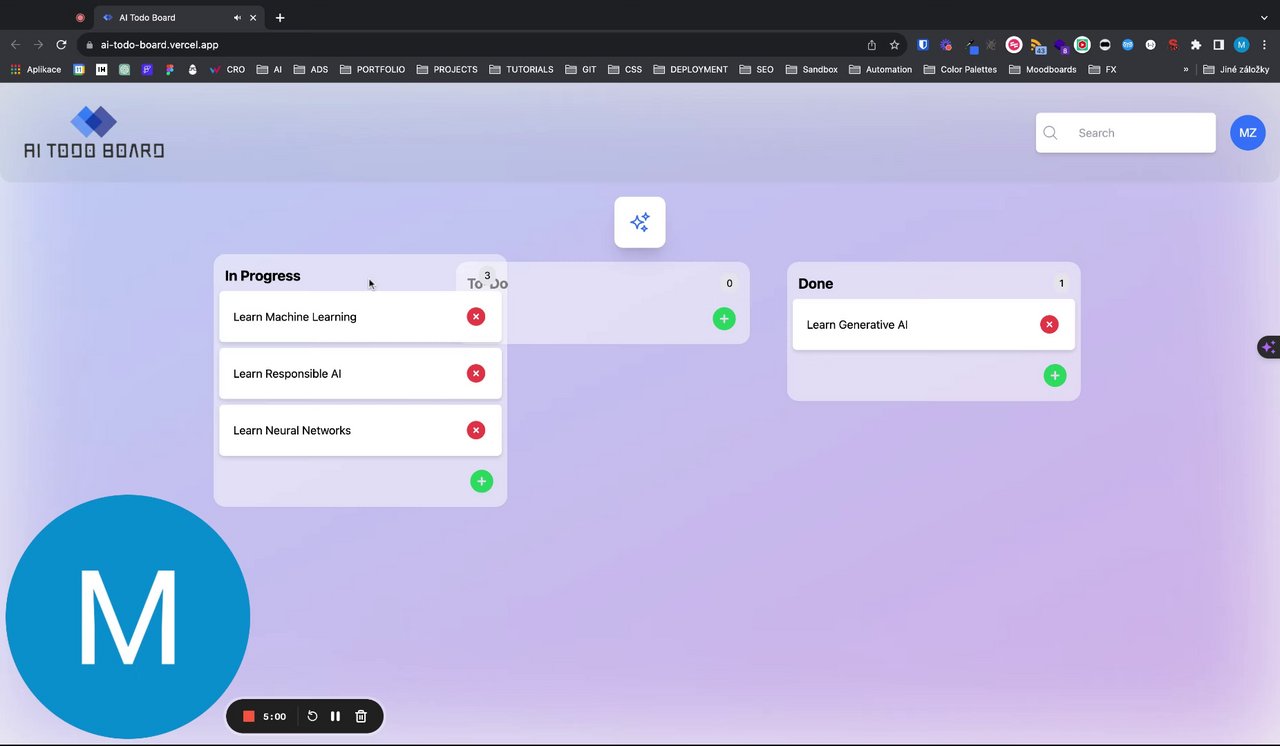Open the FX bookmarks folder
Viewport: 1280px width, 746px height.
tap(1102, 70)
